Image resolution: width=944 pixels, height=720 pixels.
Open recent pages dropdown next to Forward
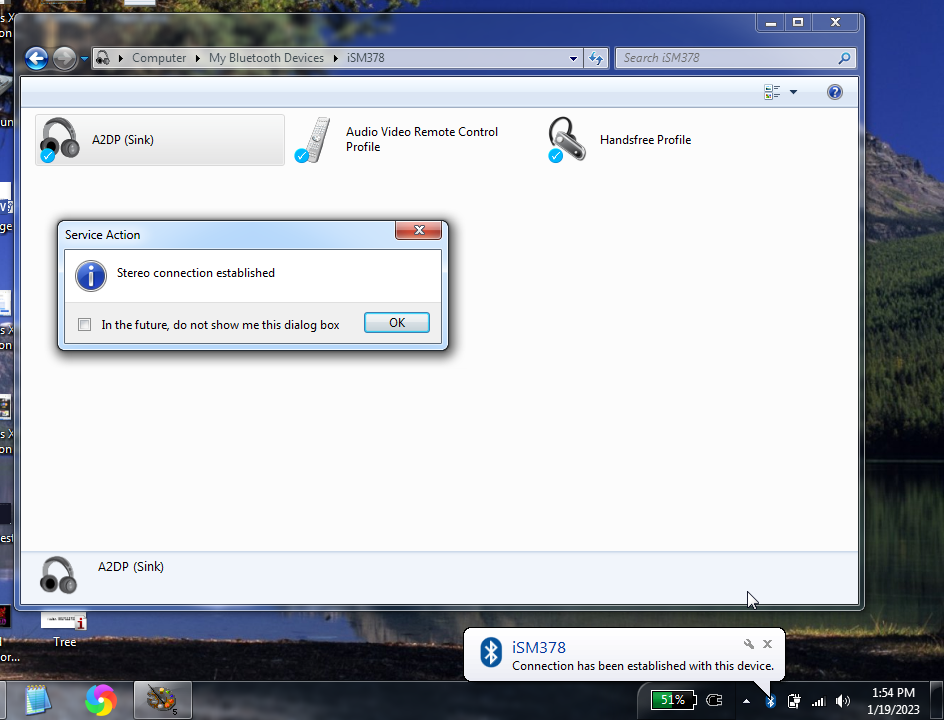click(84, 58)
